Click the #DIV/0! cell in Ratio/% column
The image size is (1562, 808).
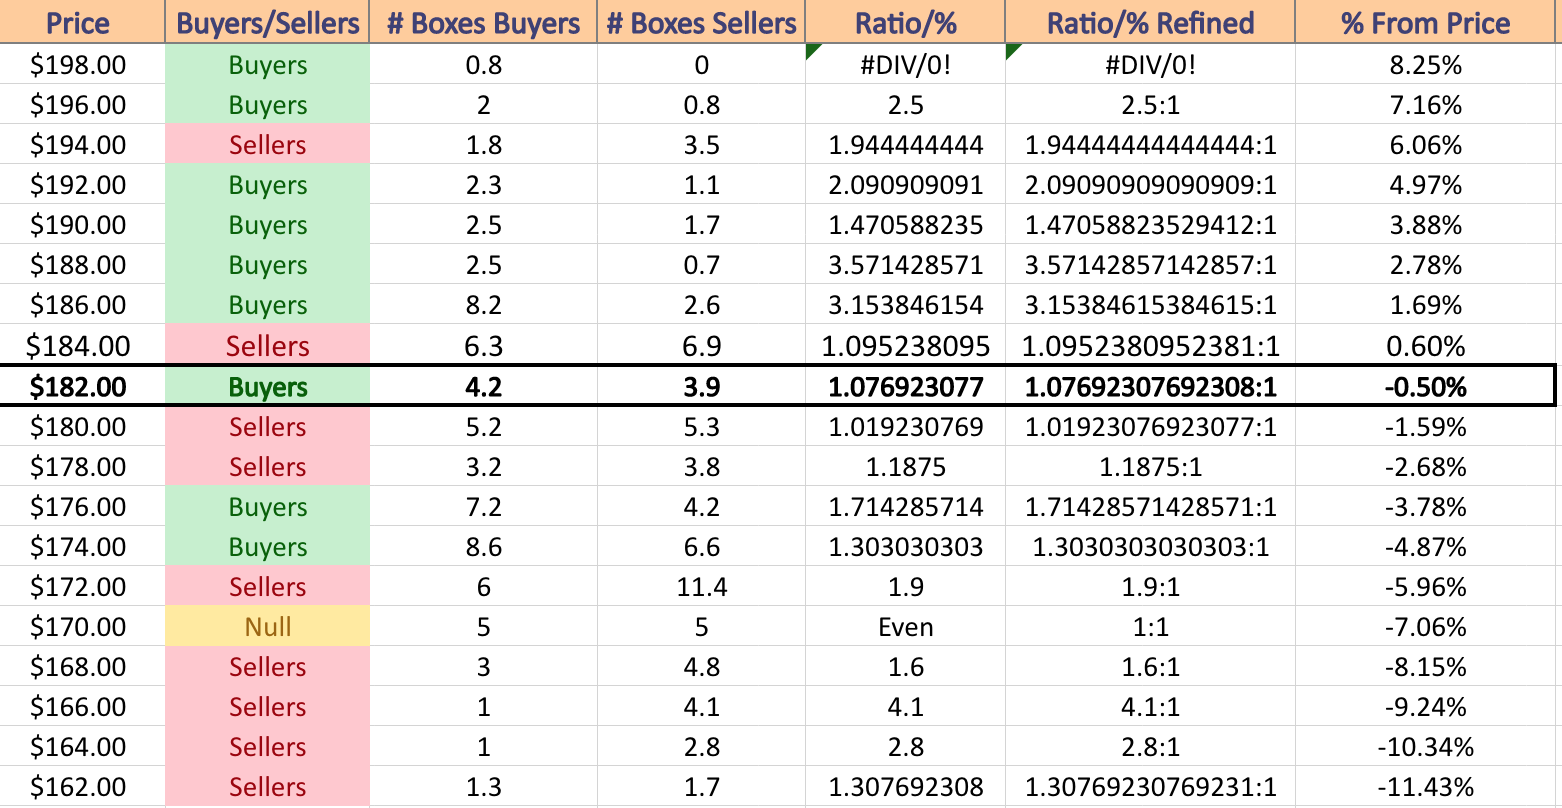coord(905,65)
